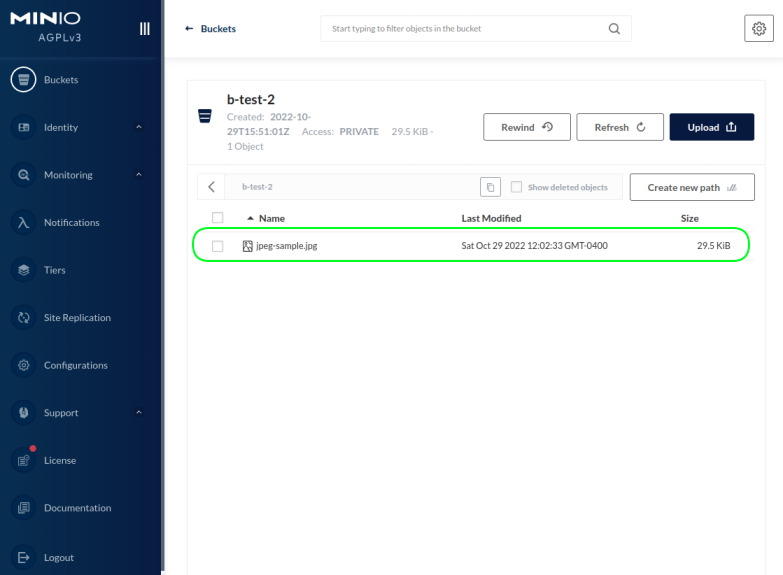The height and width of the screenshot is (575, 783).
Task: Click the settings gear icon at top right
Action: [x=759, y=29]
